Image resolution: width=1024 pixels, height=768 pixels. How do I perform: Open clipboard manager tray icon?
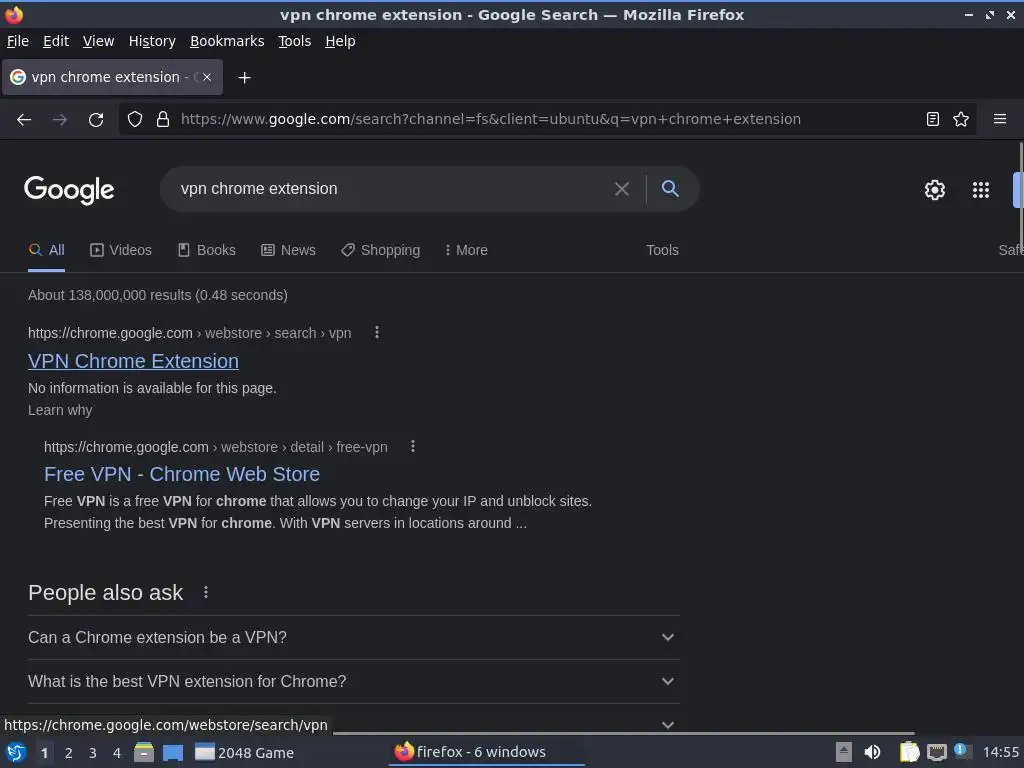click(x=909, y=752)
